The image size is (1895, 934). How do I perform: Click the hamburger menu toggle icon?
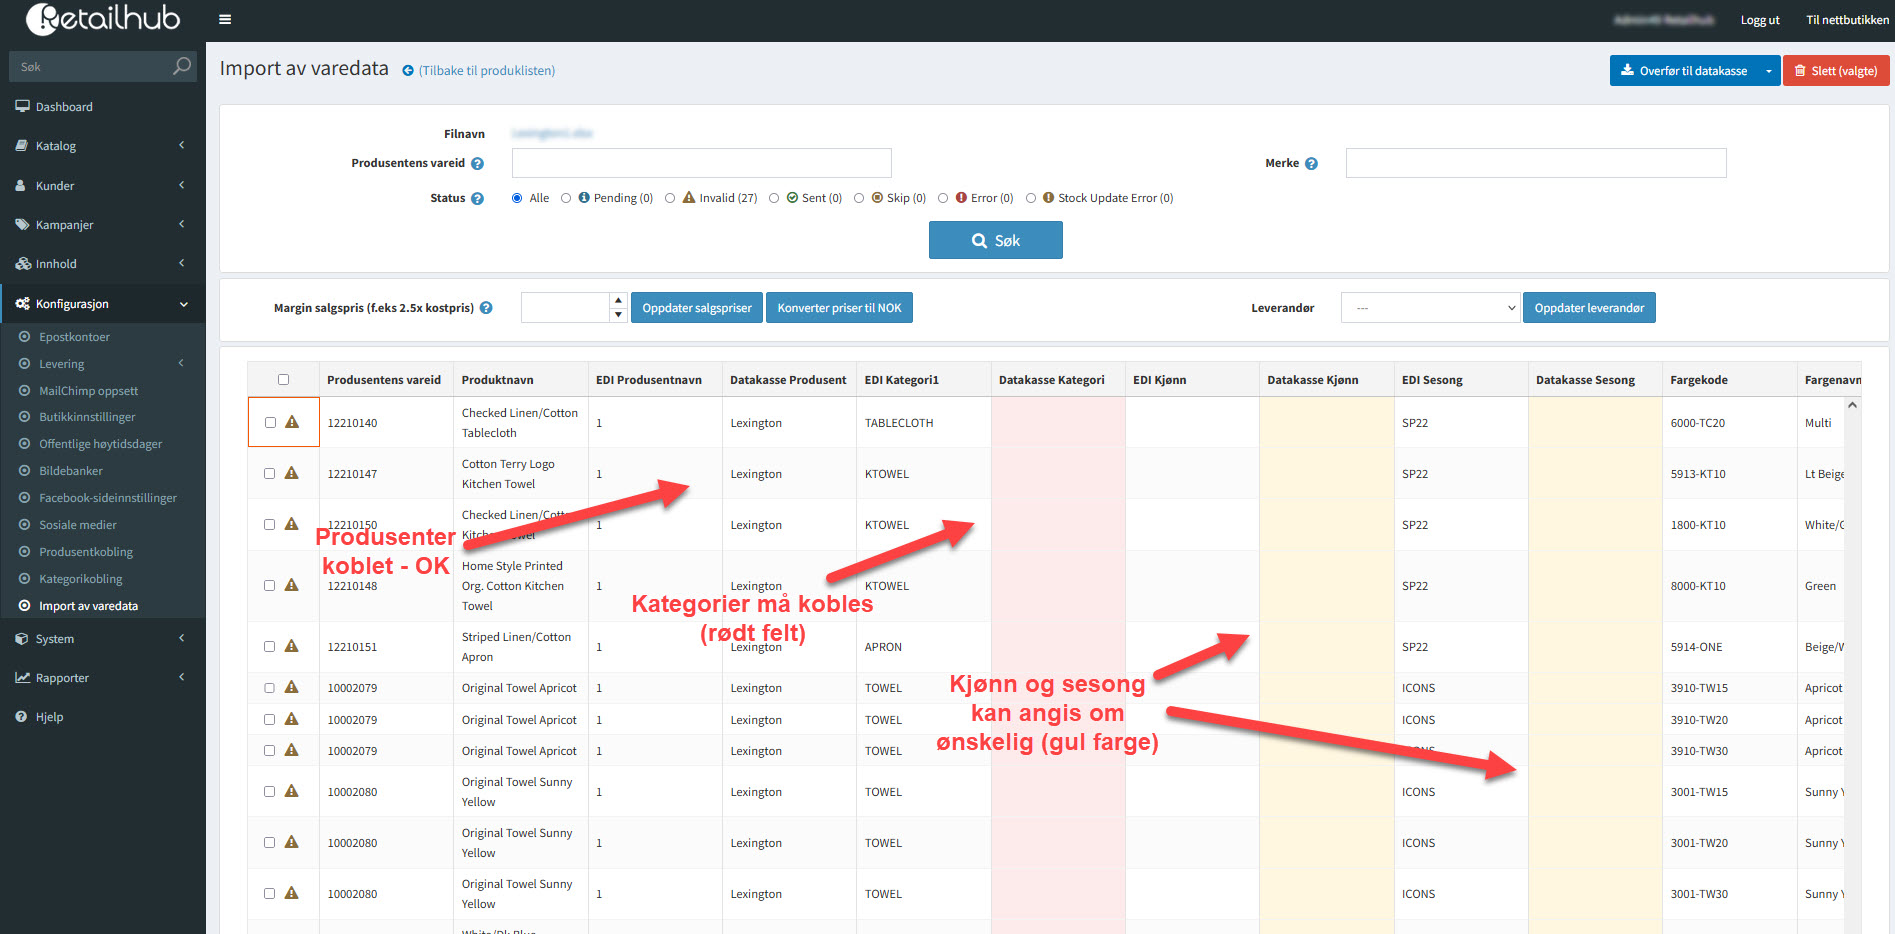pyautogui.click(x=225, y=19)
